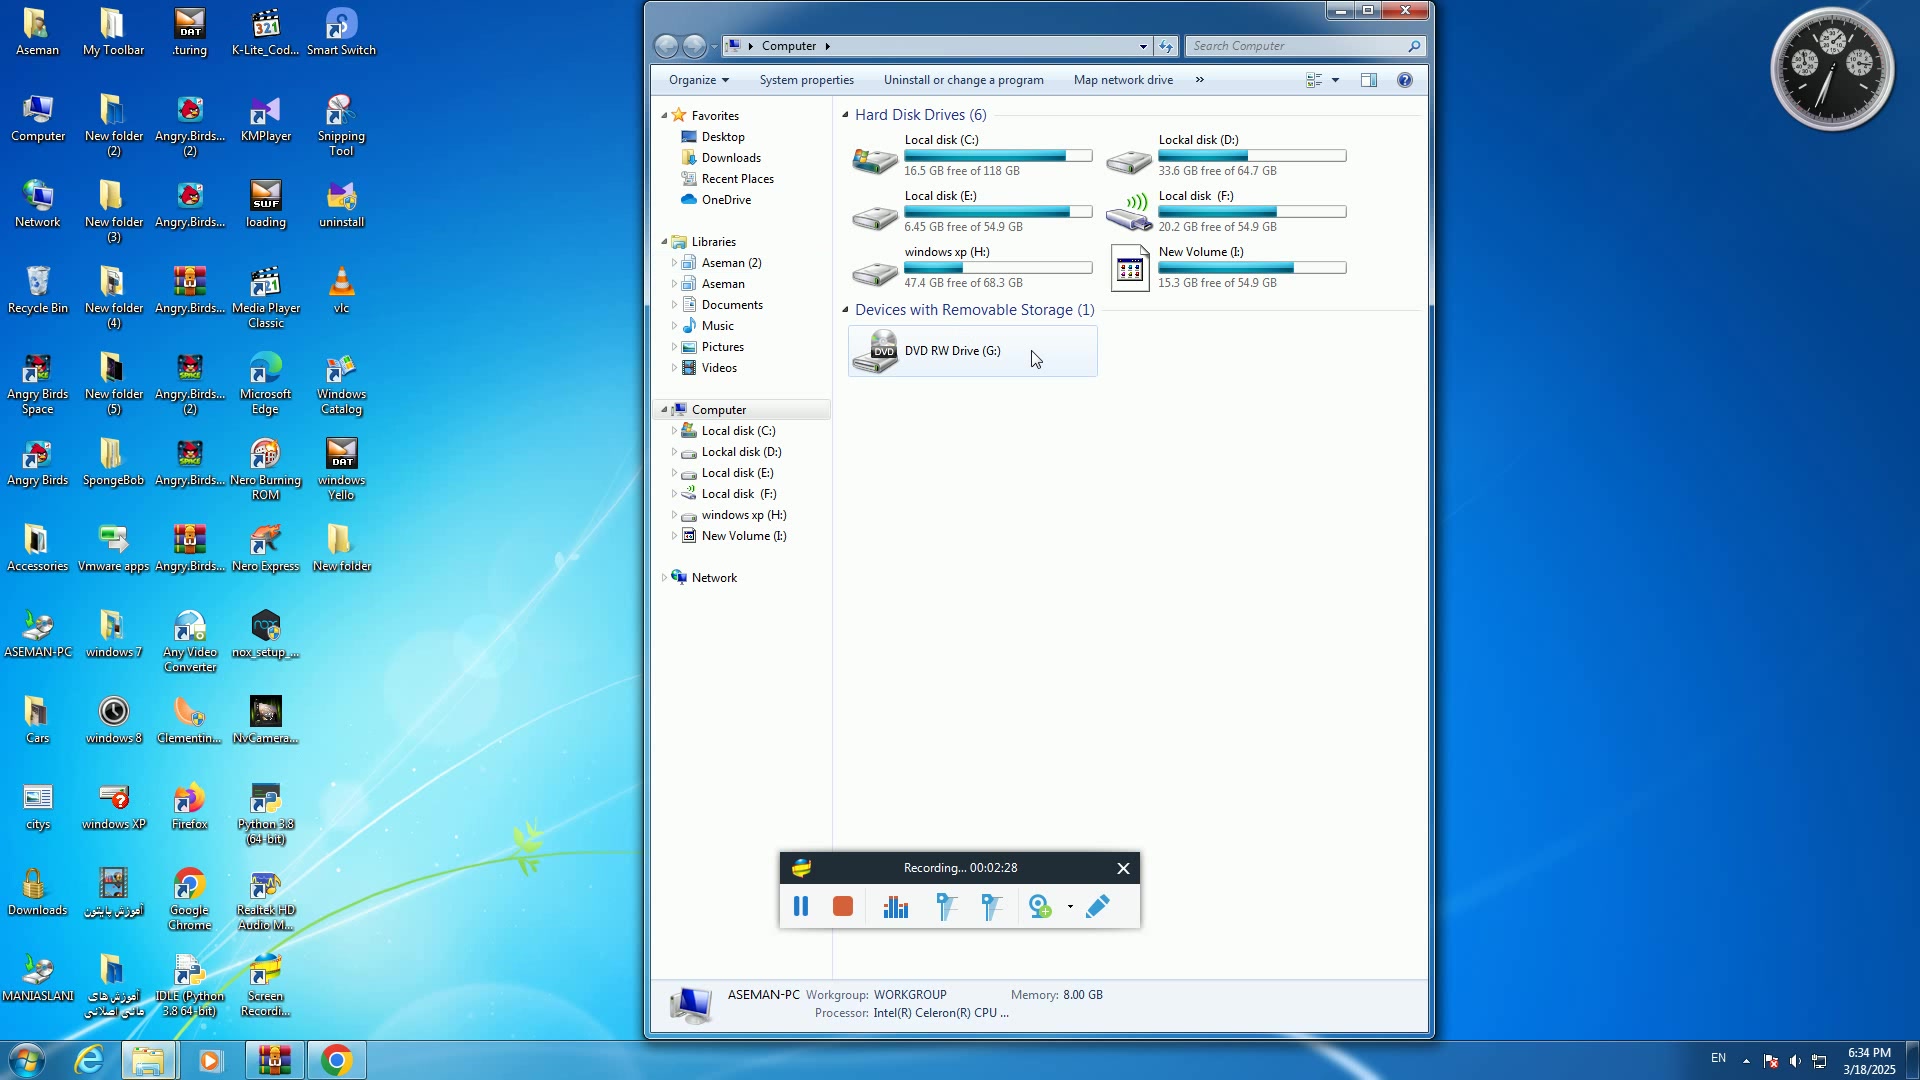The image size is (1920, 1080).
Task: Select vlc desktop icon
Action: (x=341, y=290)
